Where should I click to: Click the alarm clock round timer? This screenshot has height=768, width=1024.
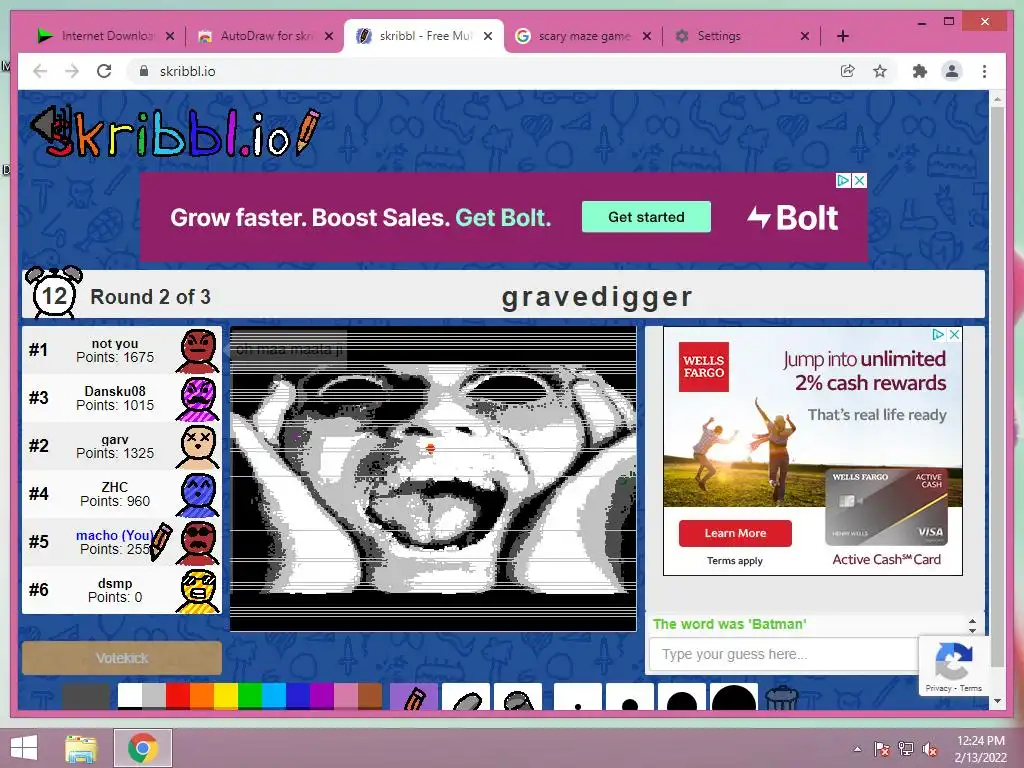click(x=54, y=293)
